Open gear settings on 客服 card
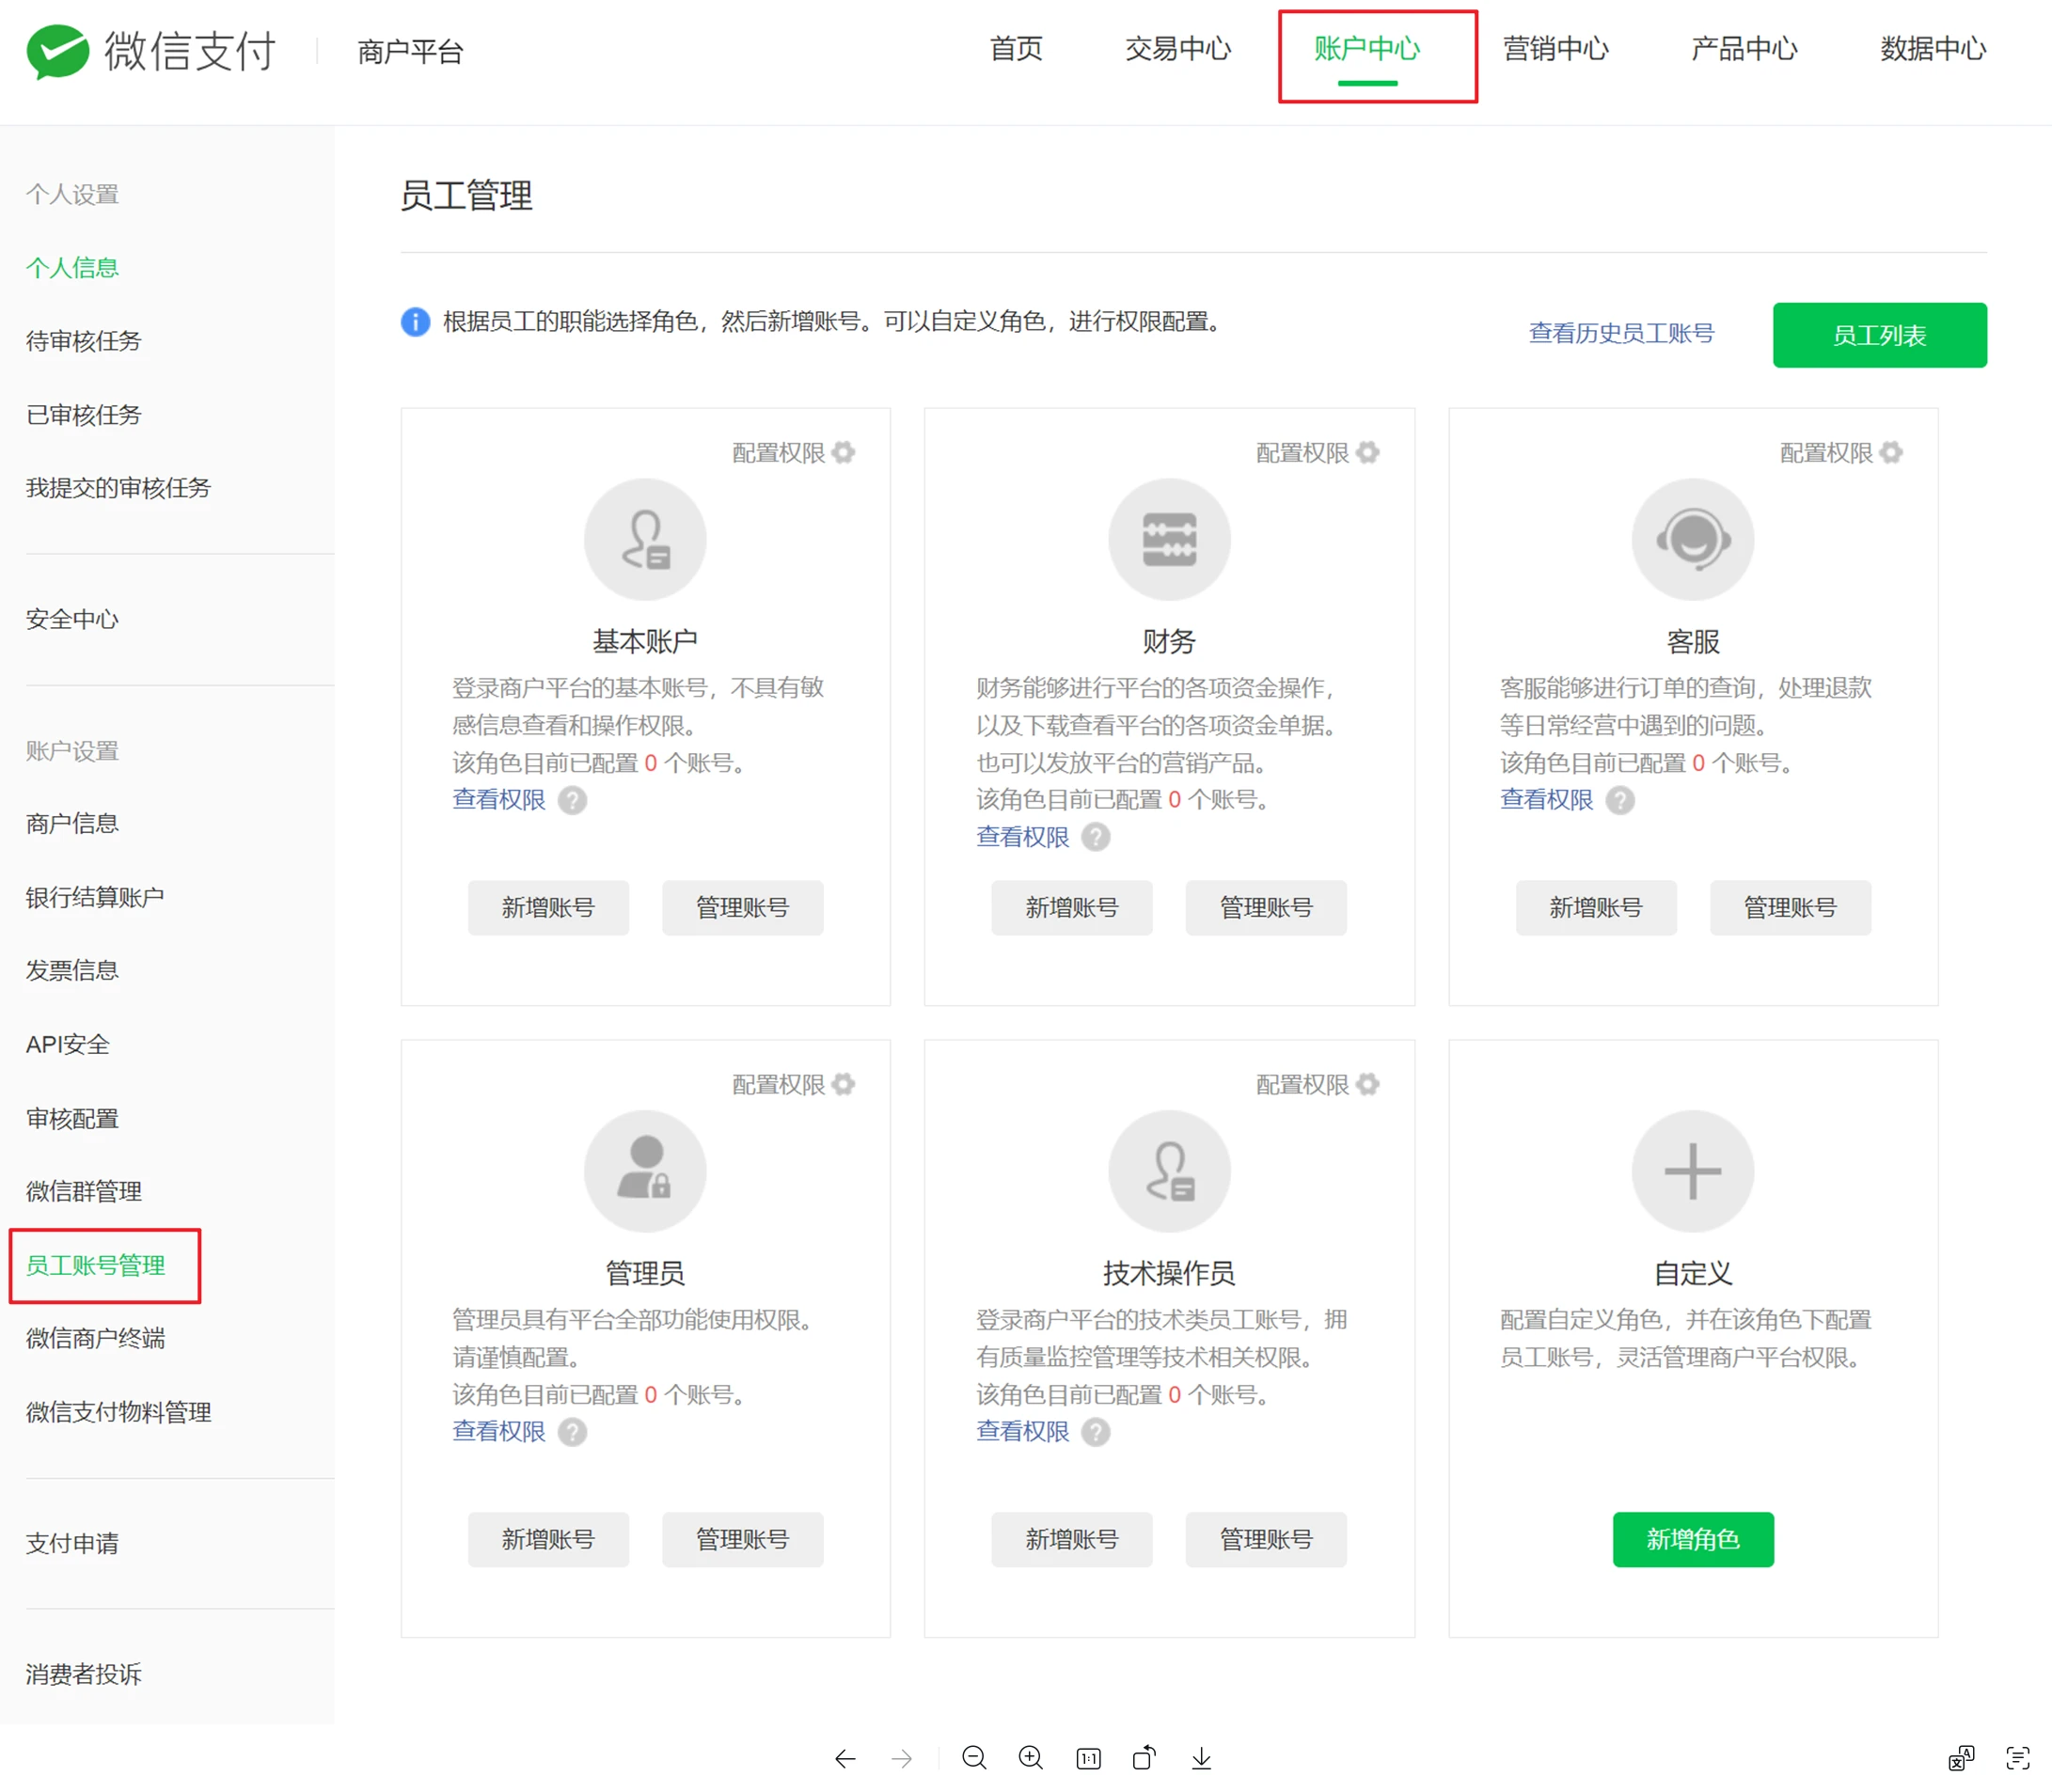Image resolution: width=2052 pixels, height=1792 pixels. (x=1891, y=453)
